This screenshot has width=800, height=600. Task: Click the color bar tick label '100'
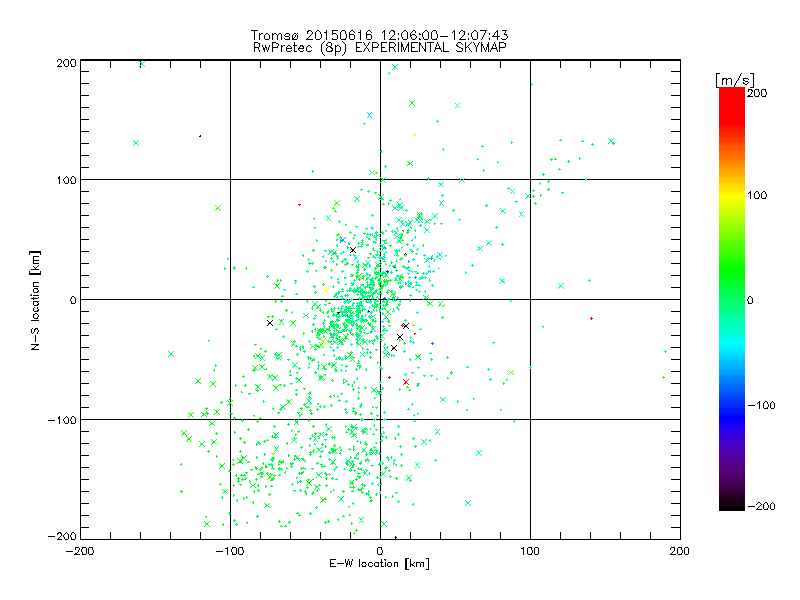point(757,195)
